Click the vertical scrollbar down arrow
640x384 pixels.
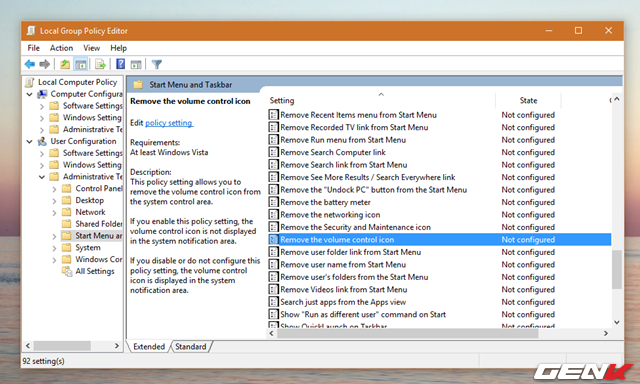(617, 322)
